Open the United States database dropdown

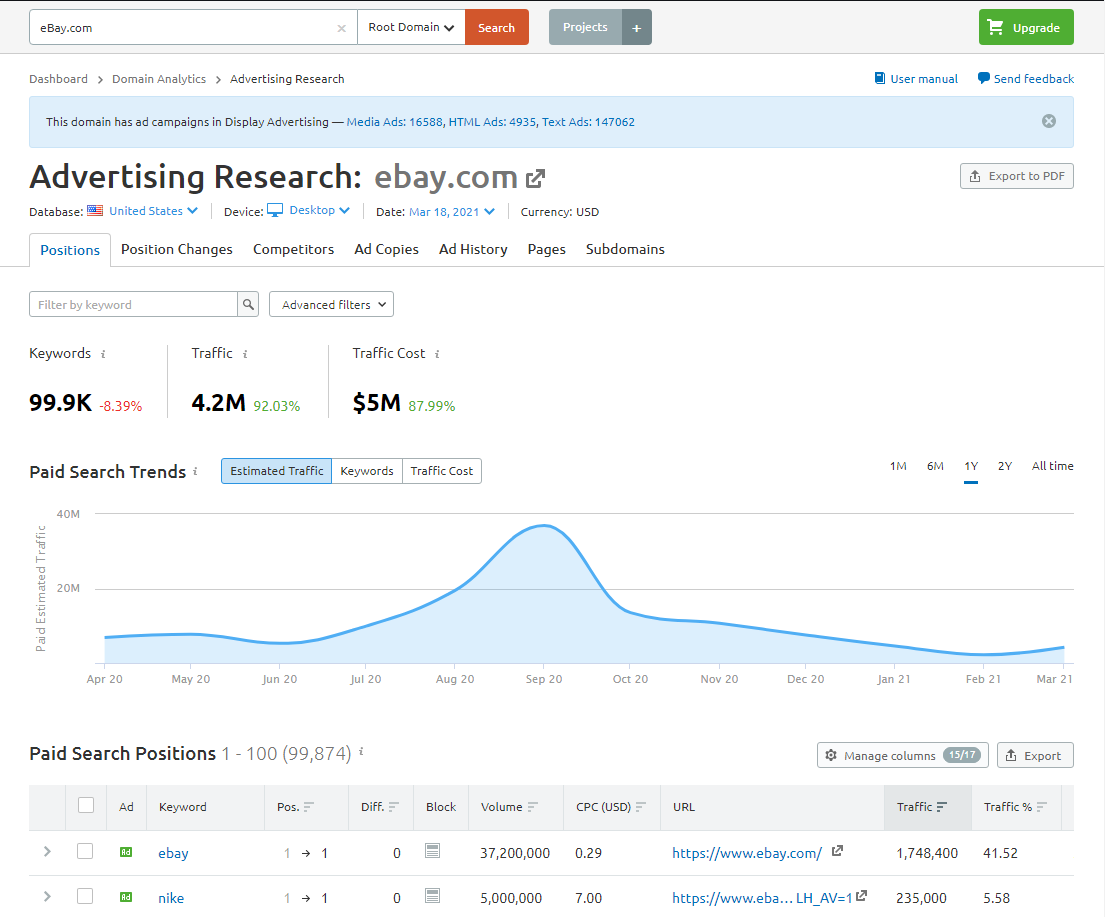(x=153, y=211)
